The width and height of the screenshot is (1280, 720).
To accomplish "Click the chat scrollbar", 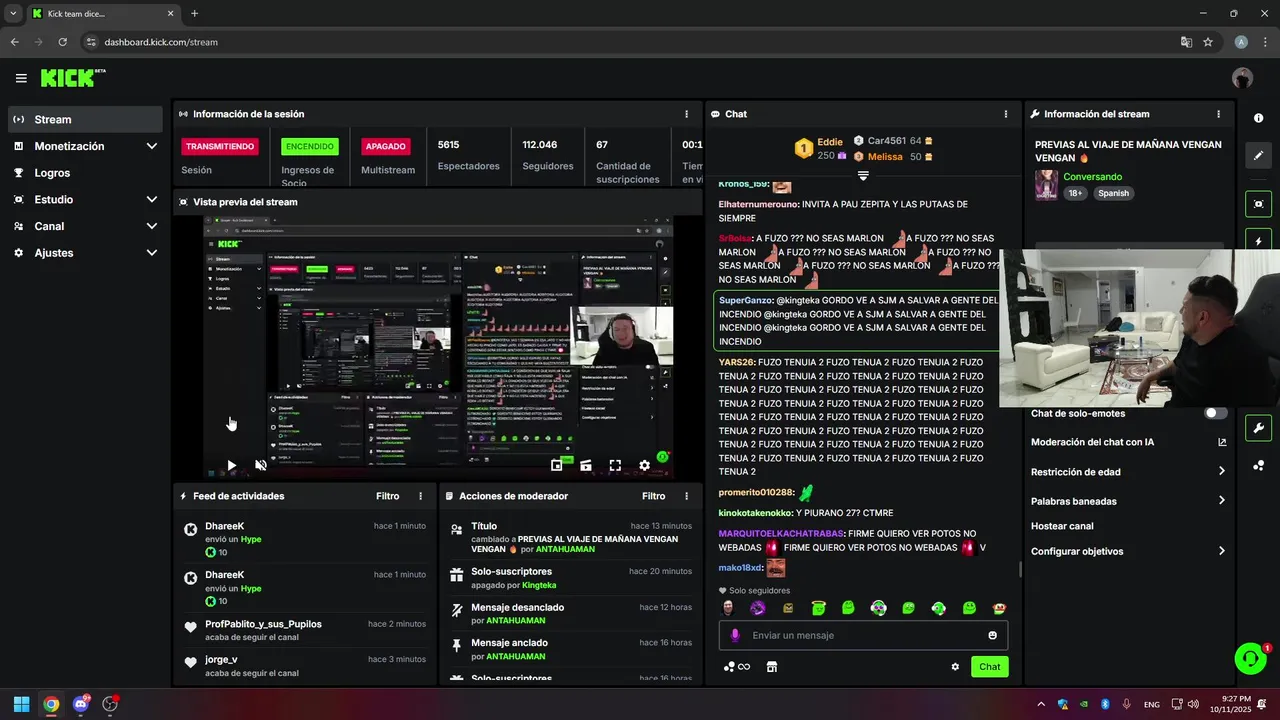I will click(x=1019, y=568).
